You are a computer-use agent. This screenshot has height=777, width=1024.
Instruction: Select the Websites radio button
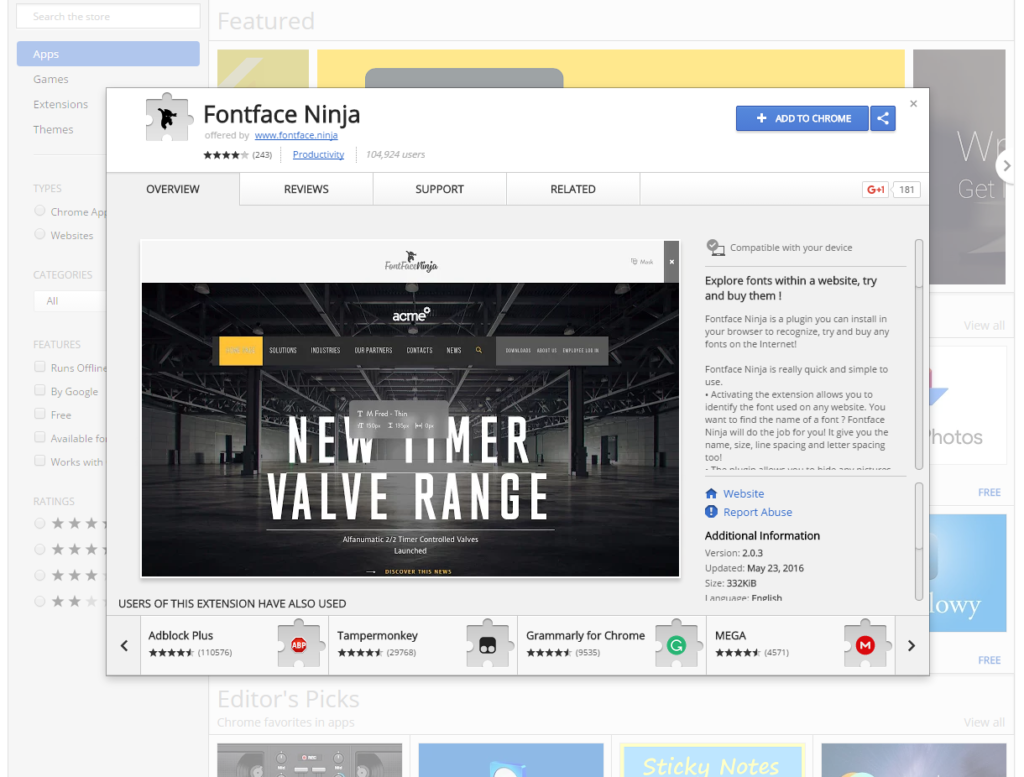(x=40, y=234)
